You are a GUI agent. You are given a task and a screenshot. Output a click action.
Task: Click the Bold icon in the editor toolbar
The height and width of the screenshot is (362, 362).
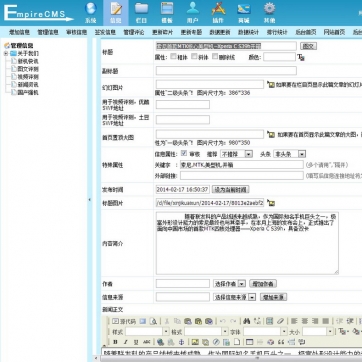click(115, 342)
